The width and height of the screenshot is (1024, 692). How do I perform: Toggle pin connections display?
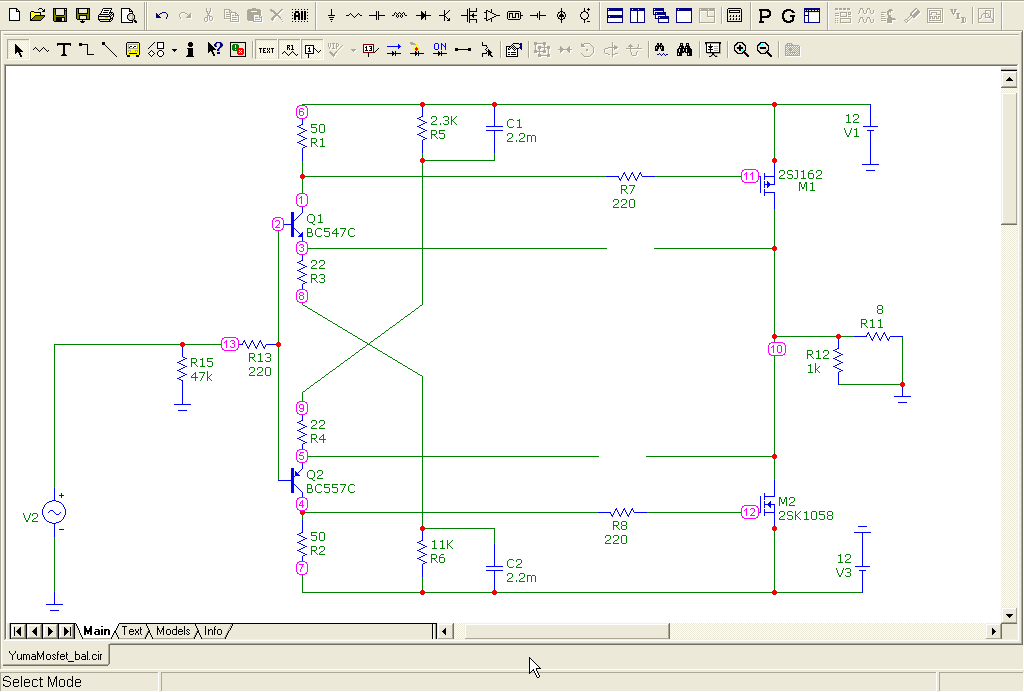(x=462, y=50)
